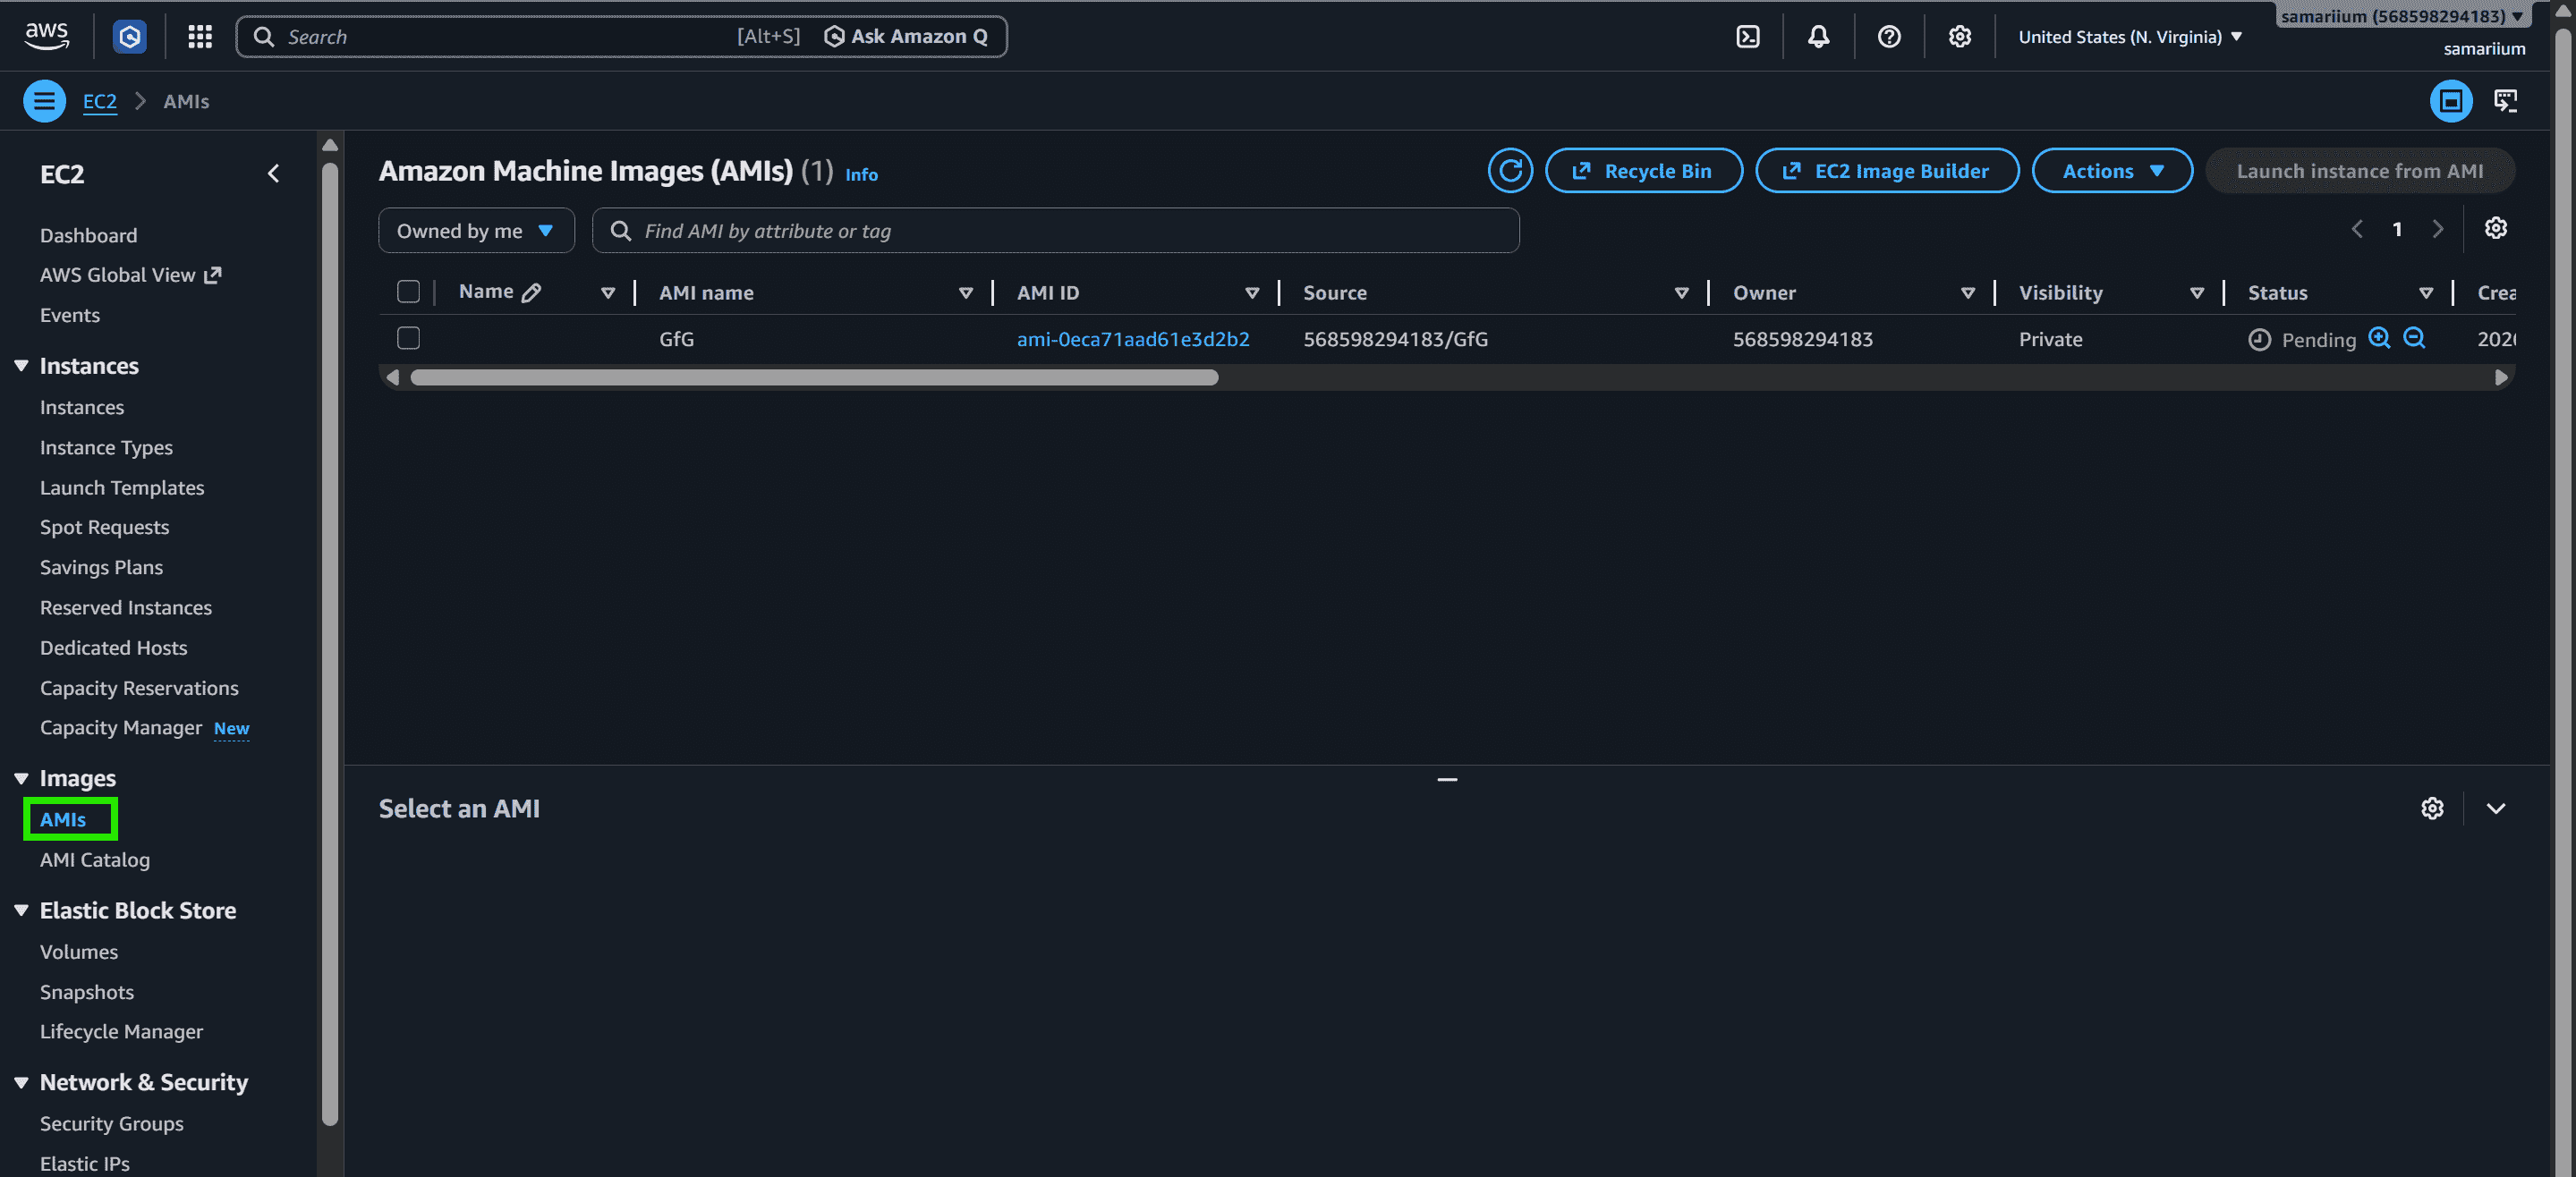Sort by the Source column arrow
This screenshot has height=1177, width=2576.
(1681, 293)
